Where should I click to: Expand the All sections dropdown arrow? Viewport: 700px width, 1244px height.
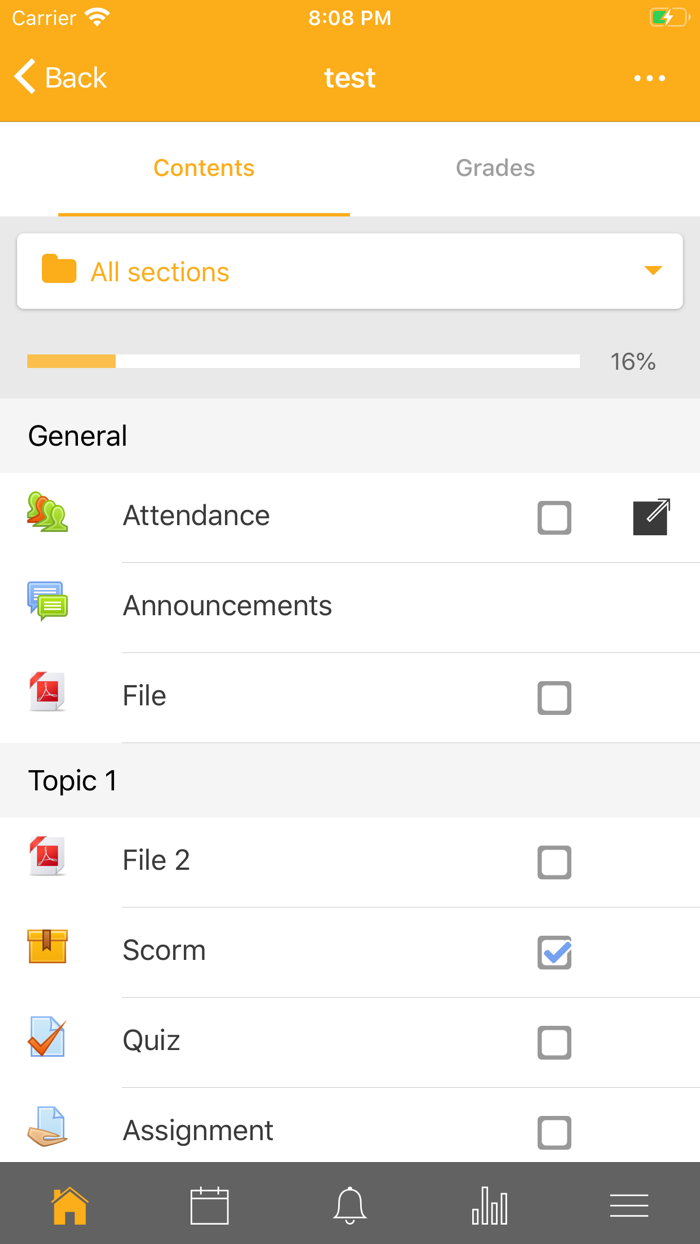653,271
